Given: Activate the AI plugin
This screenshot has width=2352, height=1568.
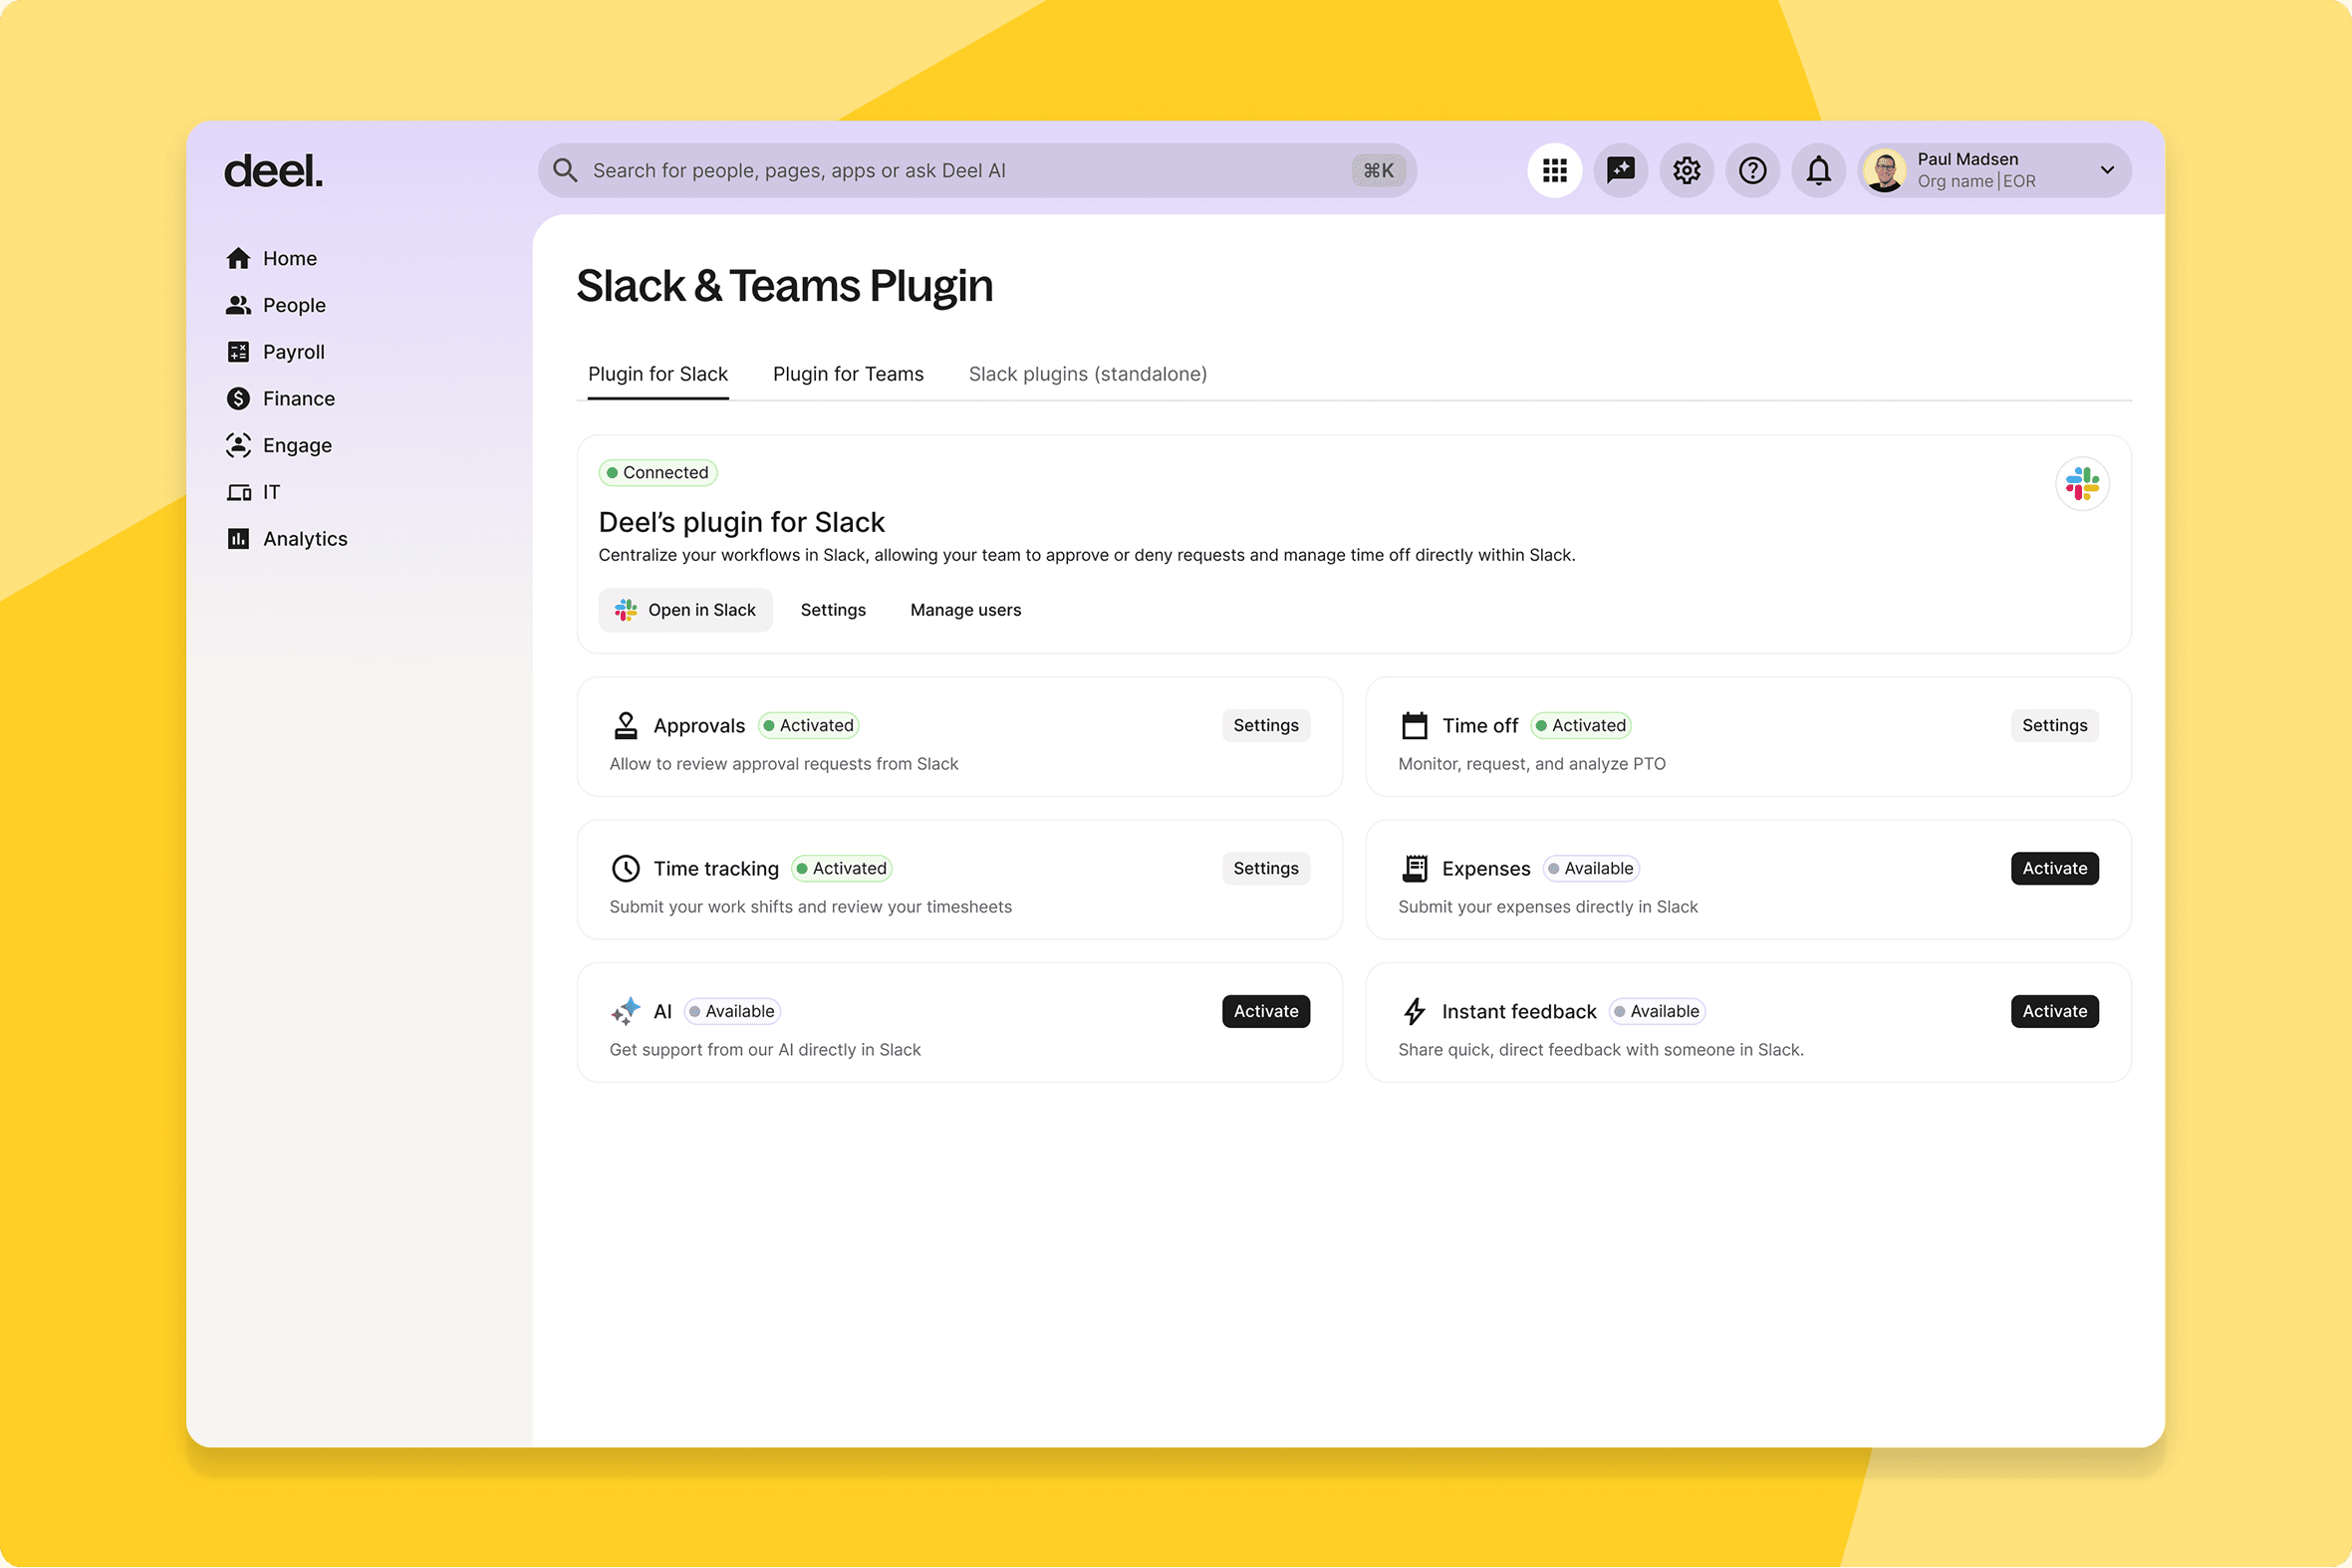Looking at the screenshot, I should [x=1265, y=1011].
